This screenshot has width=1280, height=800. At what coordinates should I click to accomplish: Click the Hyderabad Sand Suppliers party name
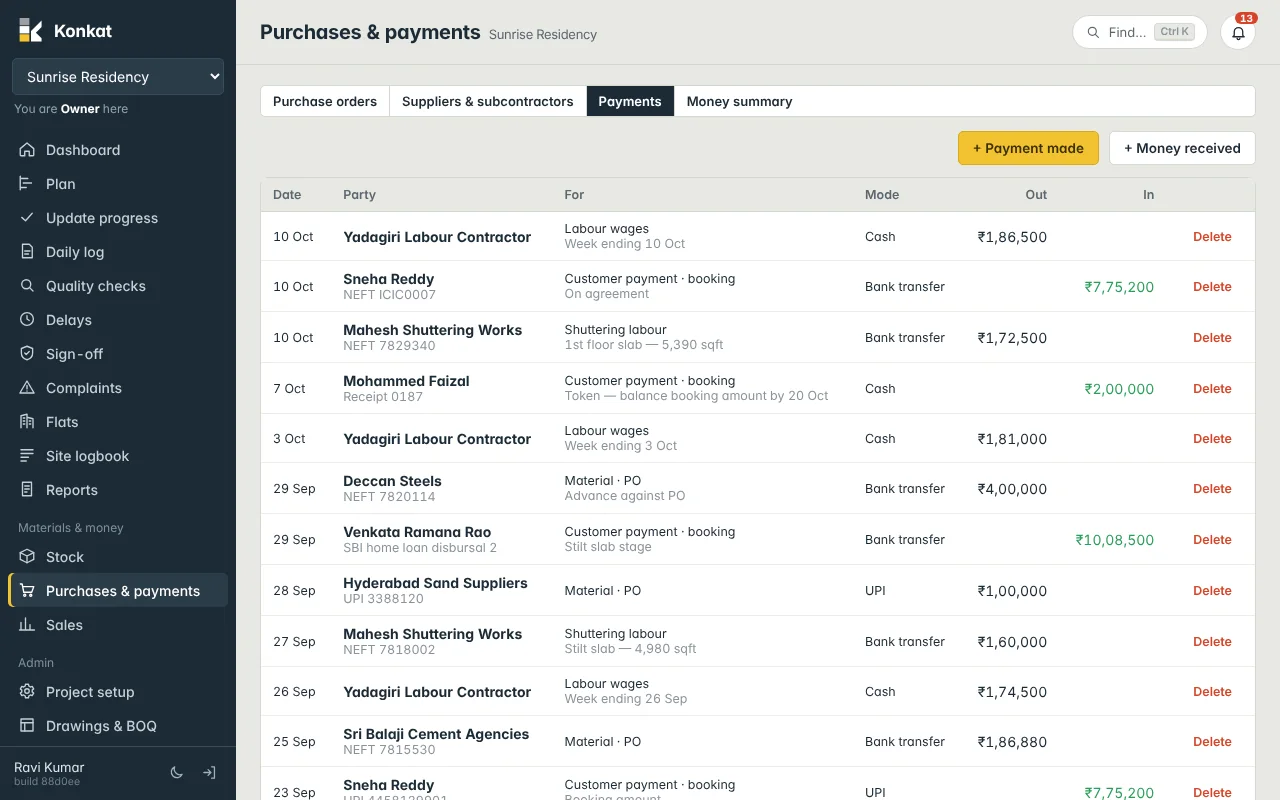(435, 583)
